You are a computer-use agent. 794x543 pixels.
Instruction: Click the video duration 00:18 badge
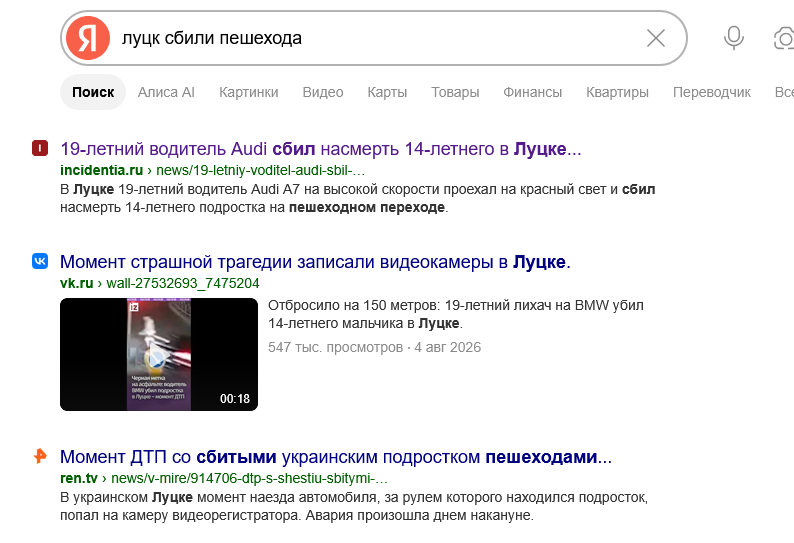(234, 399)
